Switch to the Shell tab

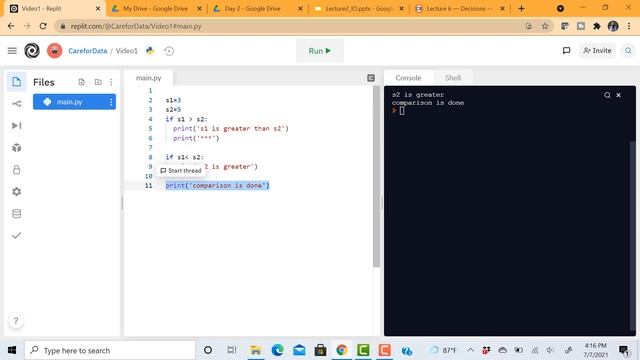(x=453, y=78)
